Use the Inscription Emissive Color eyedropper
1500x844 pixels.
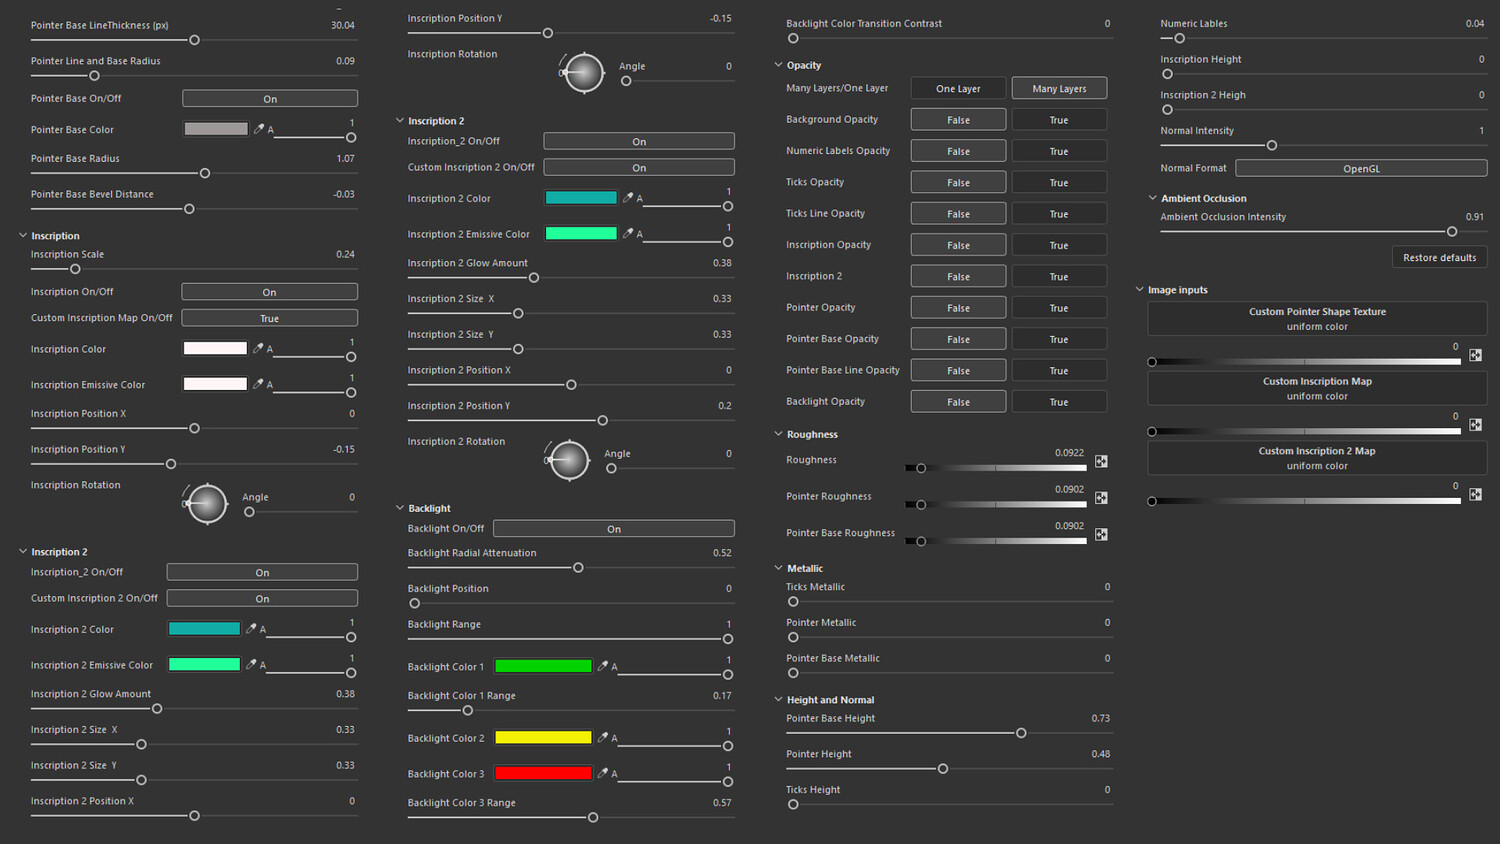click(258, 384)
